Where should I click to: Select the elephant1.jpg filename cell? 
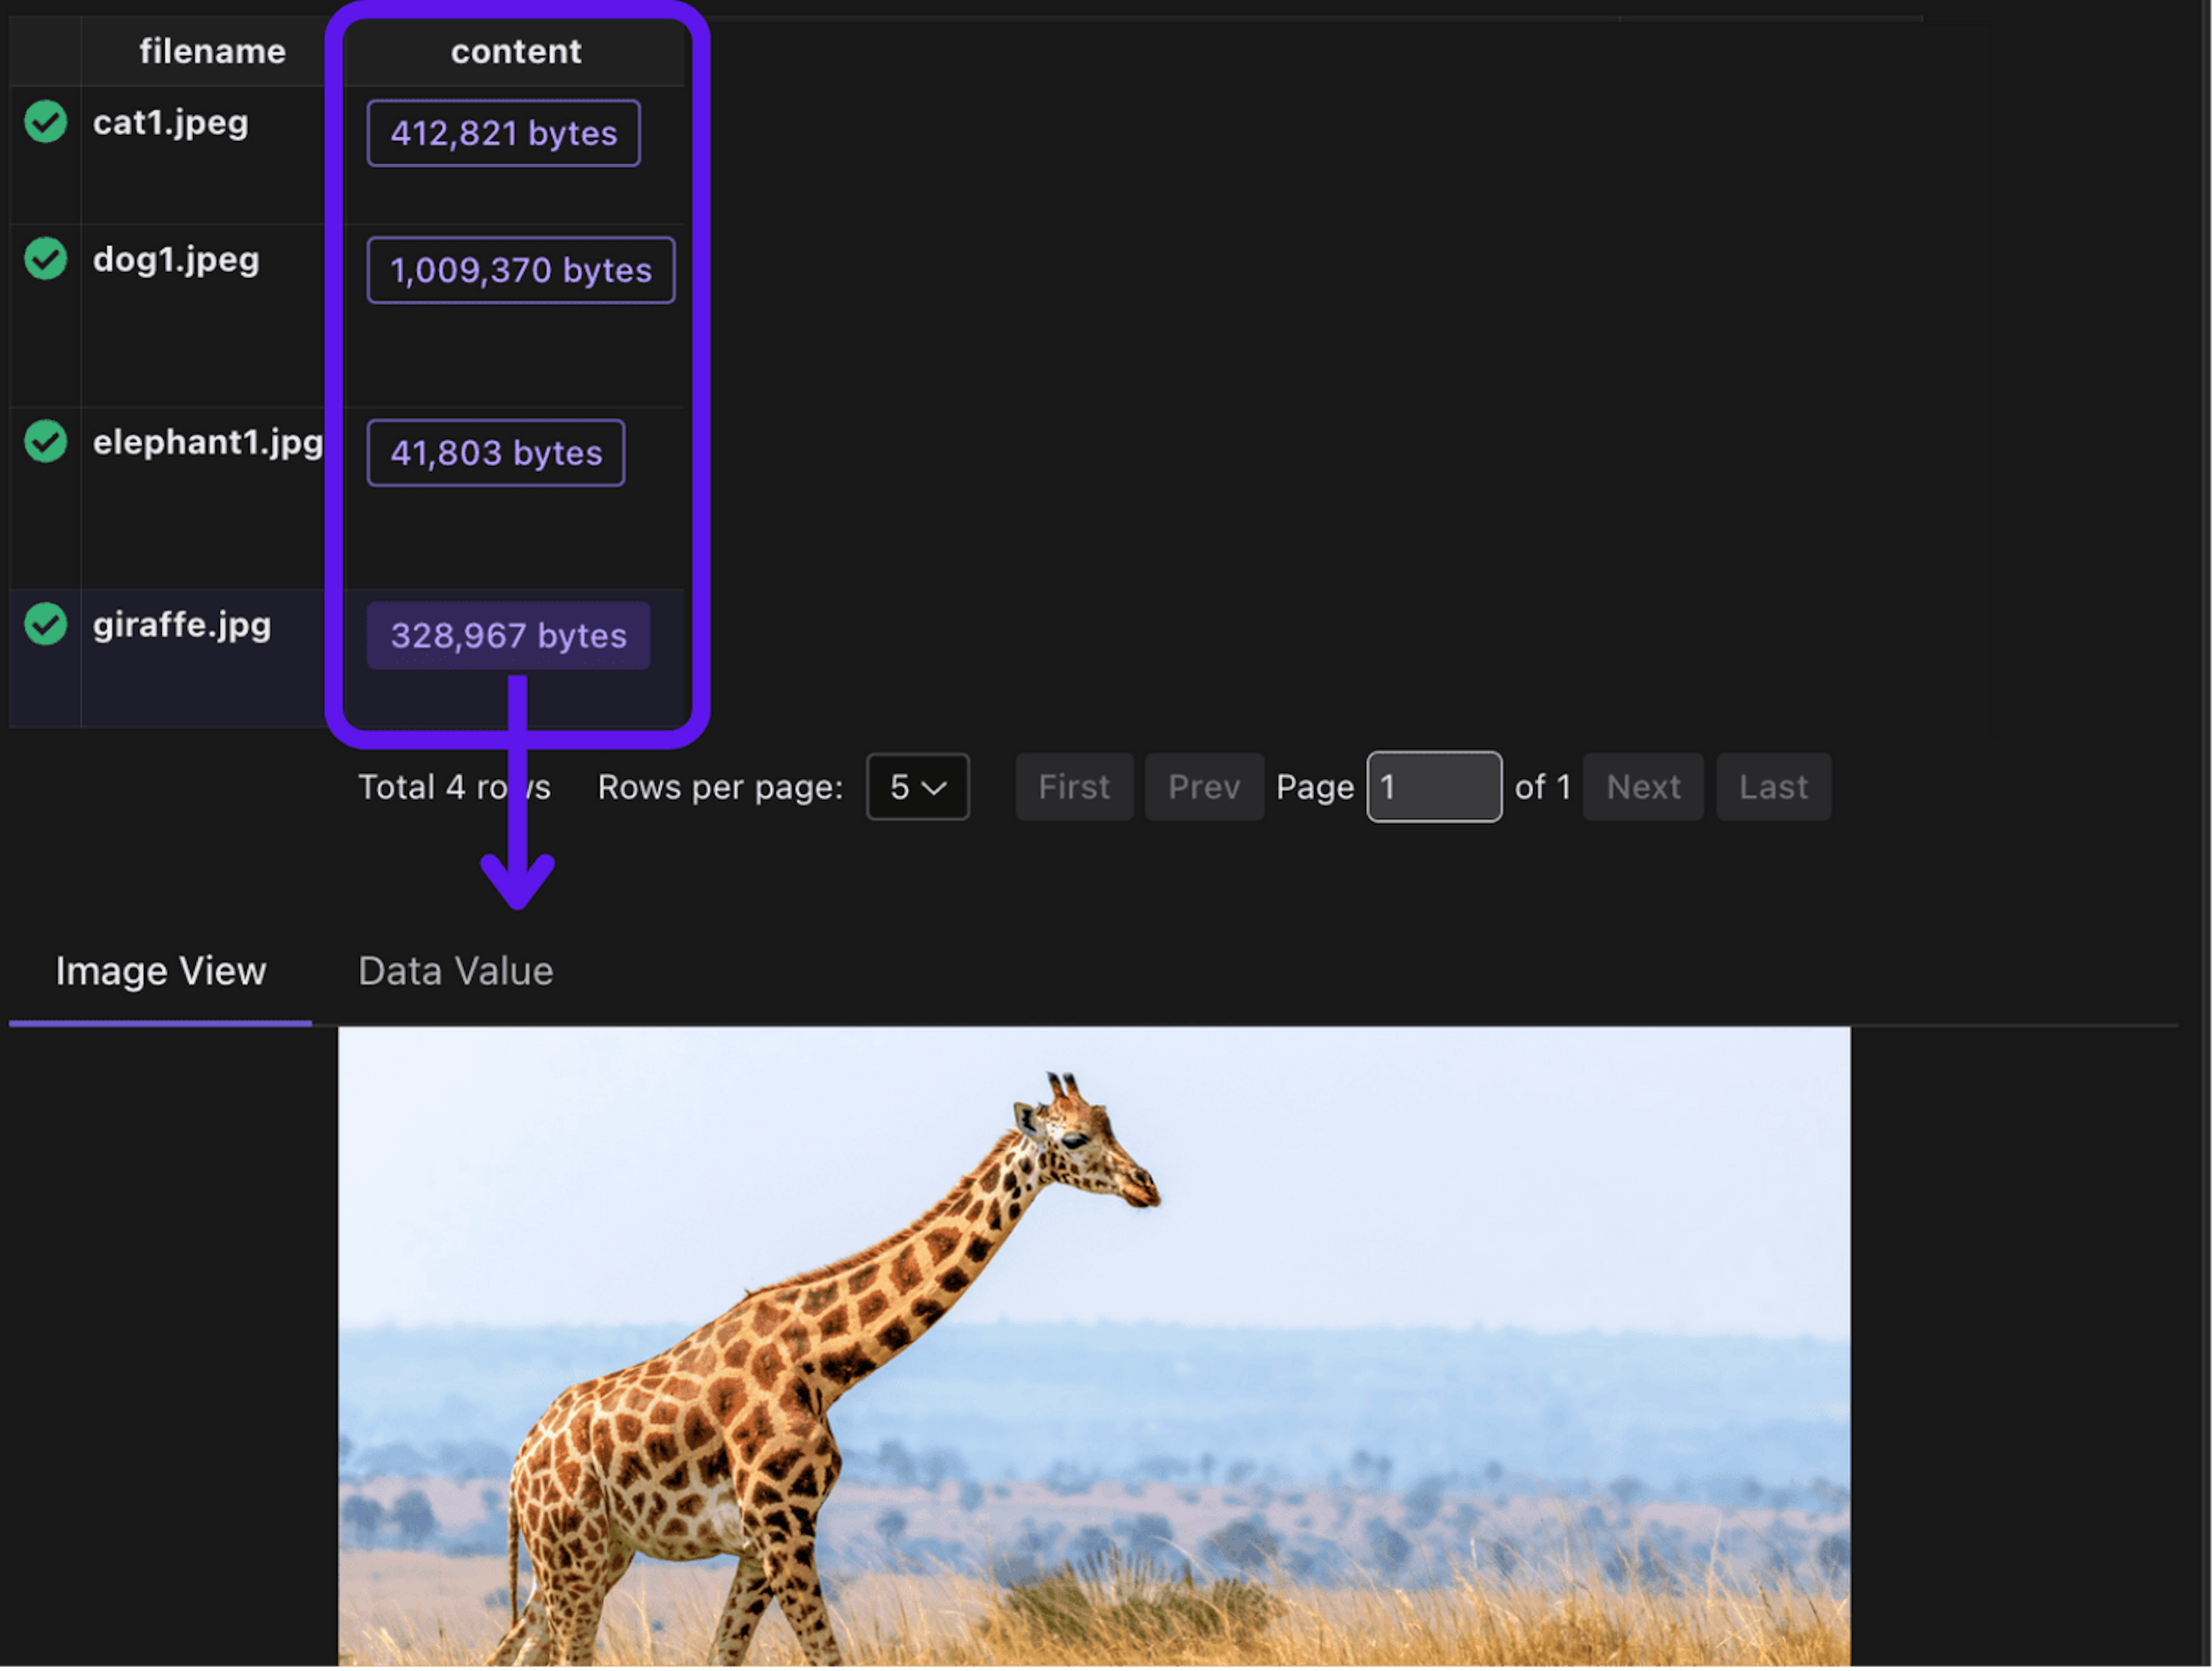207,442
